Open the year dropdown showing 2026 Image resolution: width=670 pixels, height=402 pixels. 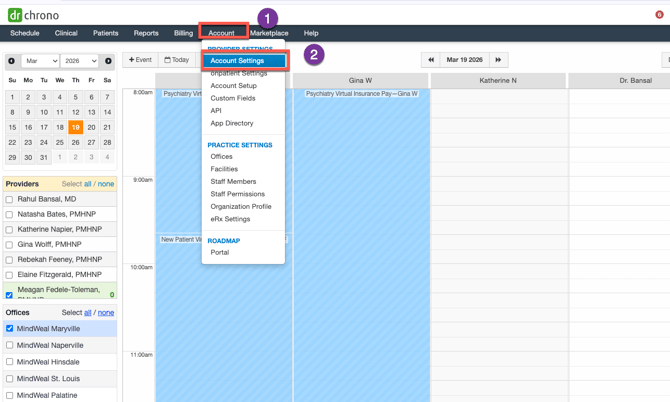[x=79, y=61]
